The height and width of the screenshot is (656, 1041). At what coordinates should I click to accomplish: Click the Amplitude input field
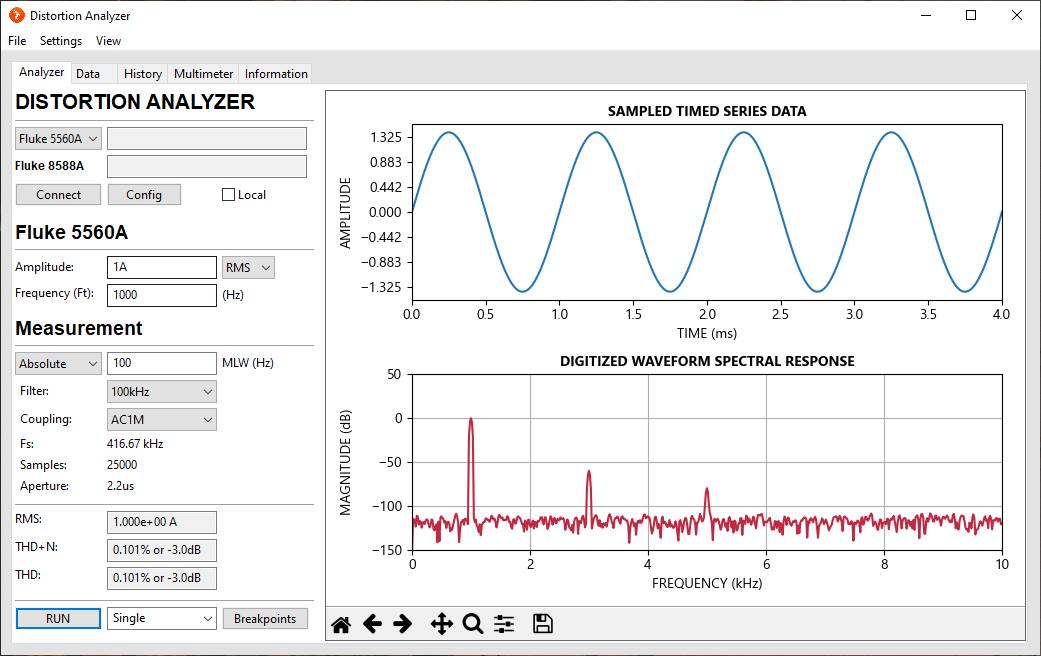tap(161, 268)
